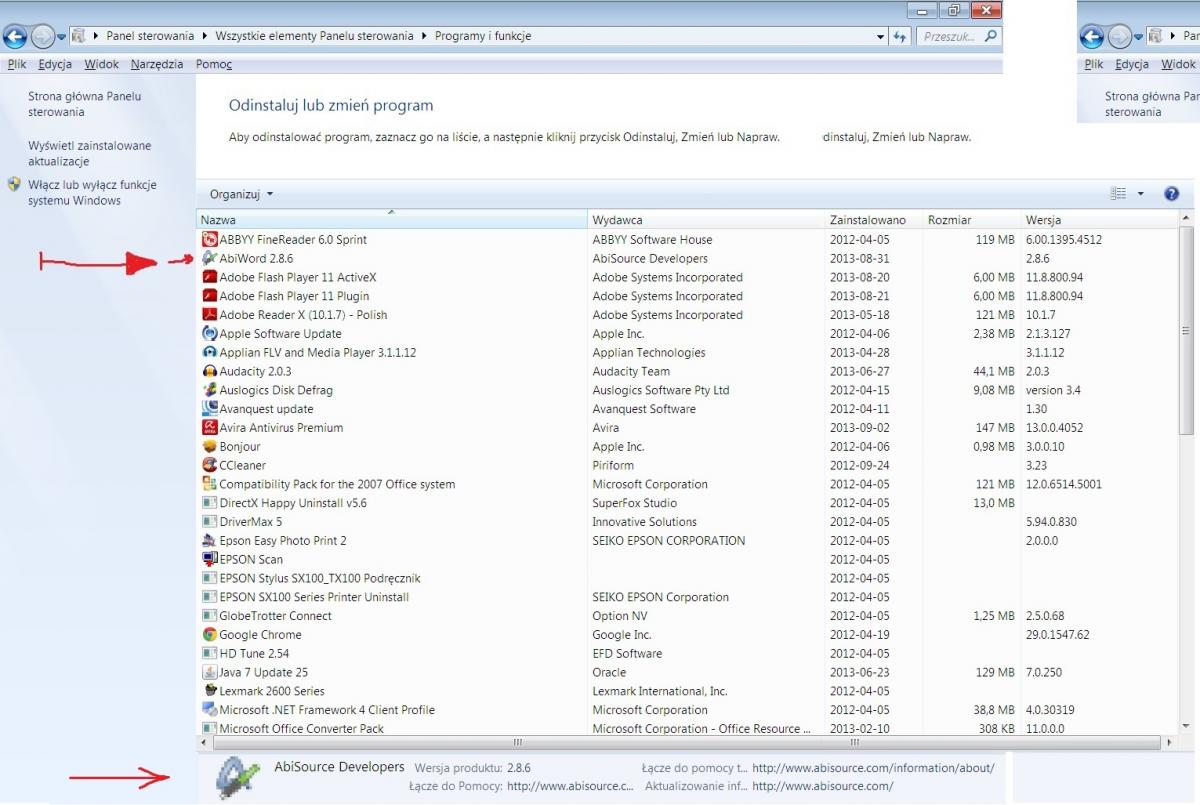Click the Applian FLV and Media Player icon
Image resolution: width=1200 pixels, height=805 pixels.
pyautogui.click(x=209, y=352)
